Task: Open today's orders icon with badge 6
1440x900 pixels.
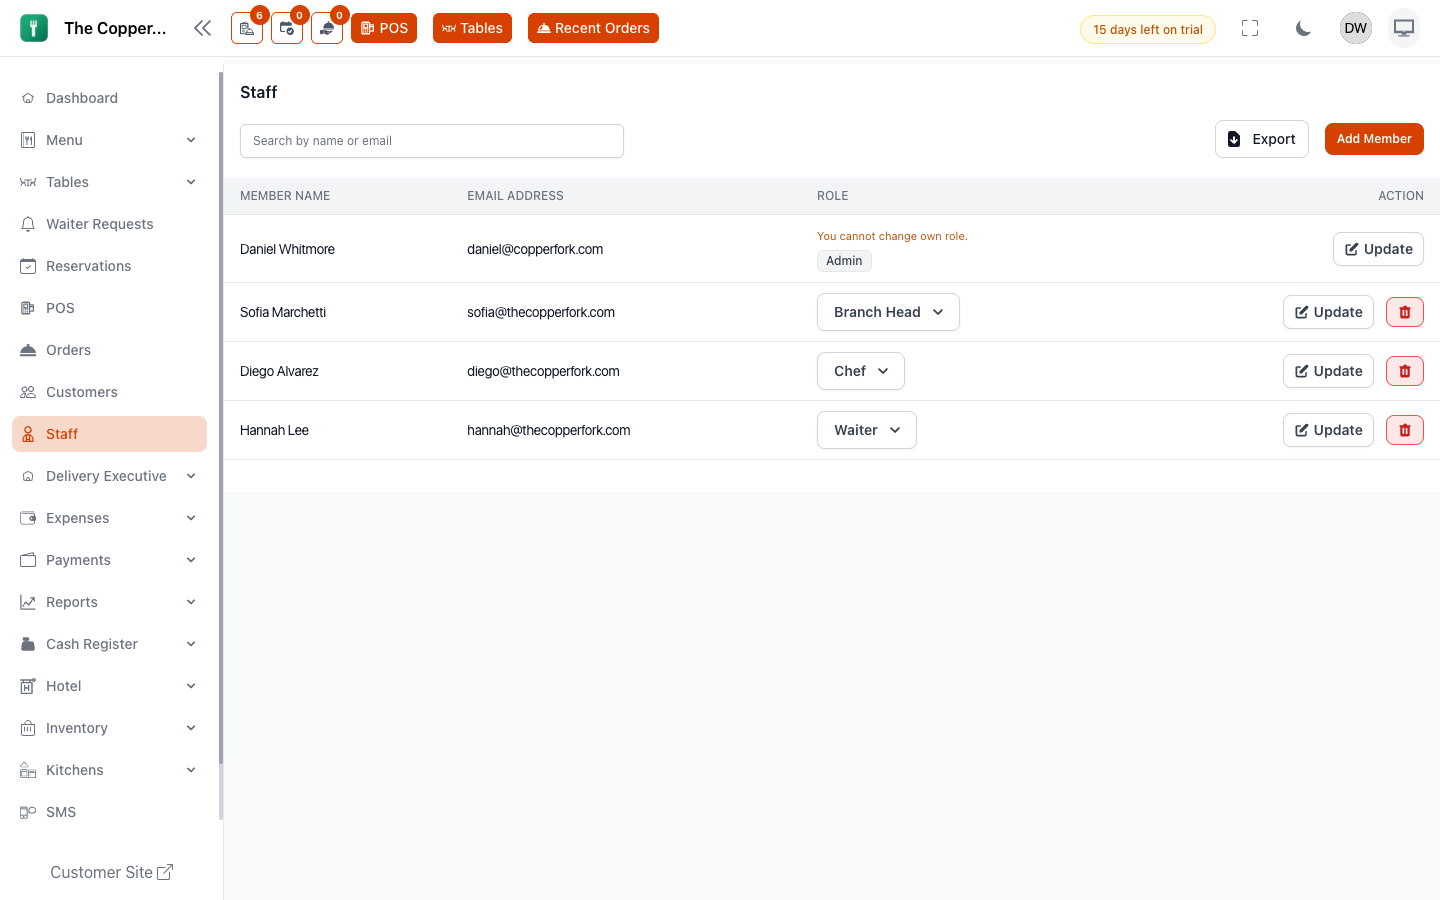Action: 247,28
